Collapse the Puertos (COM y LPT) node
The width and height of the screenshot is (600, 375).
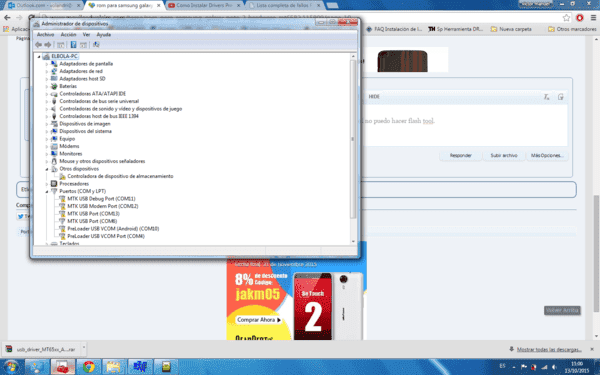click(47, 191)
